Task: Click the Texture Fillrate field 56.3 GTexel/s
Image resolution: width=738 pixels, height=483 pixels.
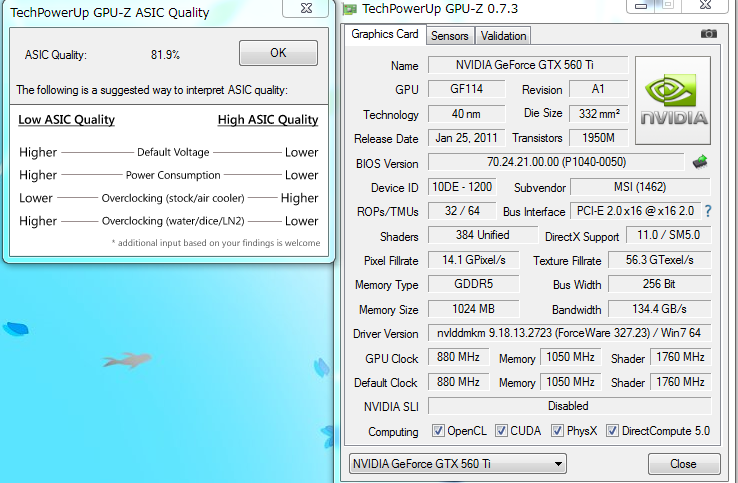Action: pos(659,260)
